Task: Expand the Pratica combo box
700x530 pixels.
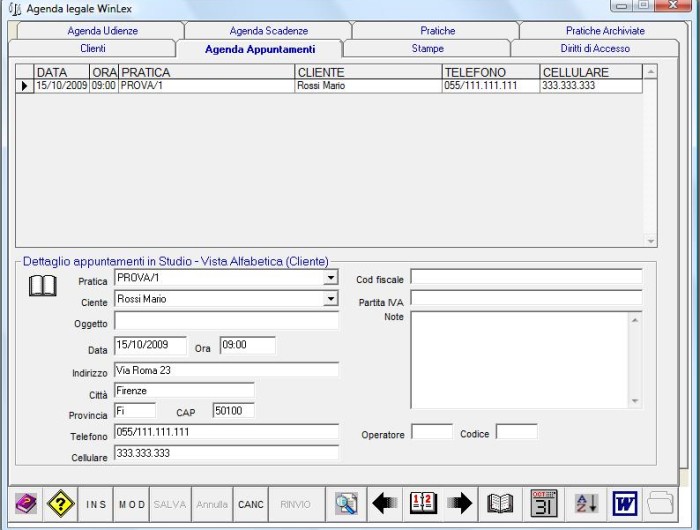Action: (x=330, y=278)
